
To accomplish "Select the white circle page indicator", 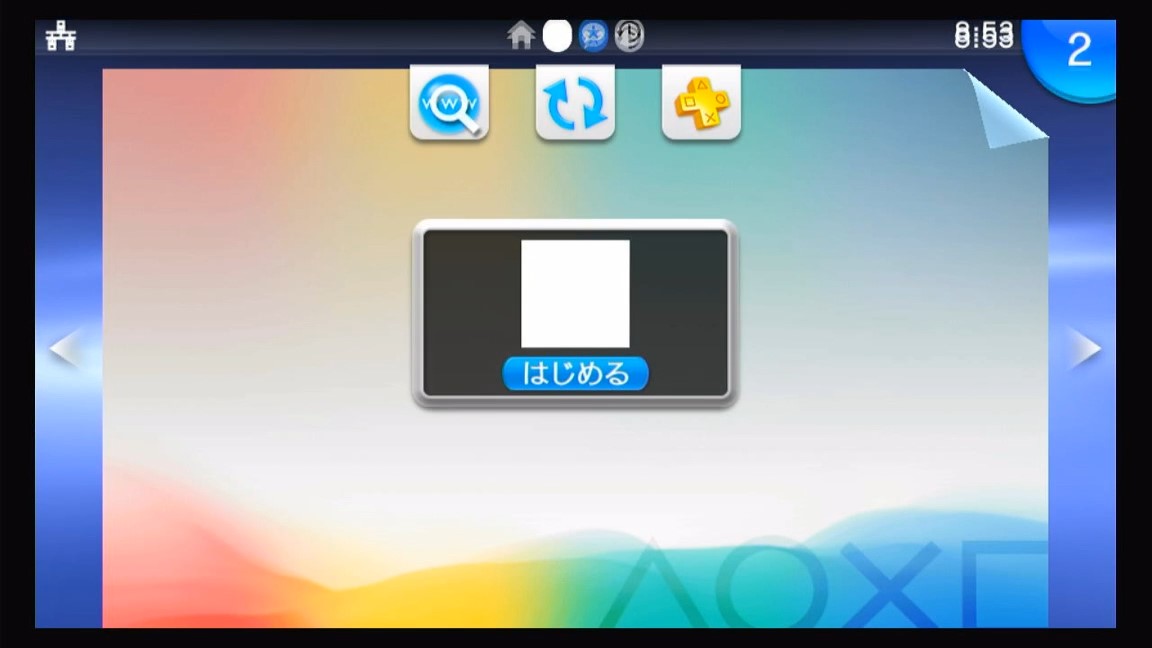I will click(x=557, y=36).
